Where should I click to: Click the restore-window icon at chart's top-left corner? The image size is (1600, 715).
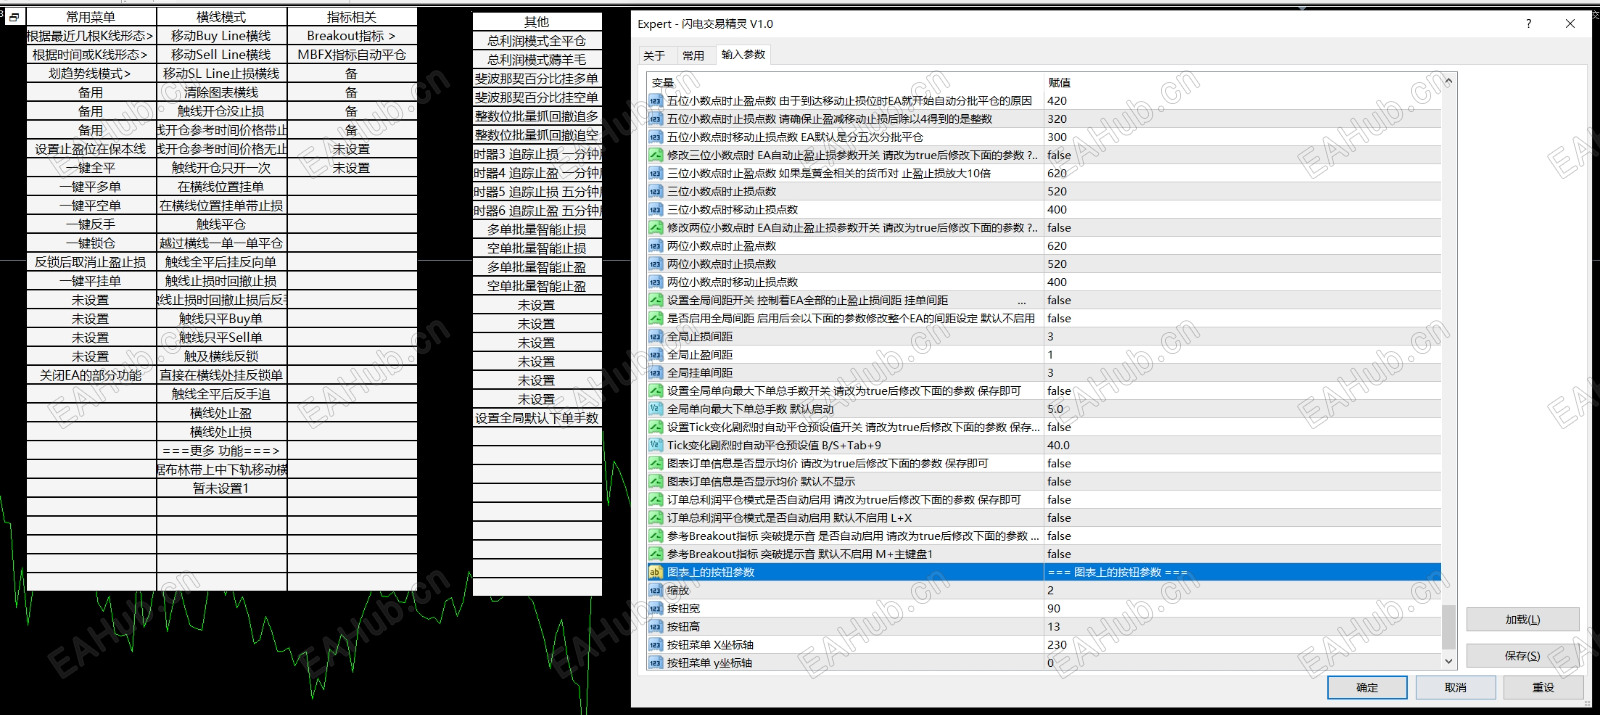13,17
